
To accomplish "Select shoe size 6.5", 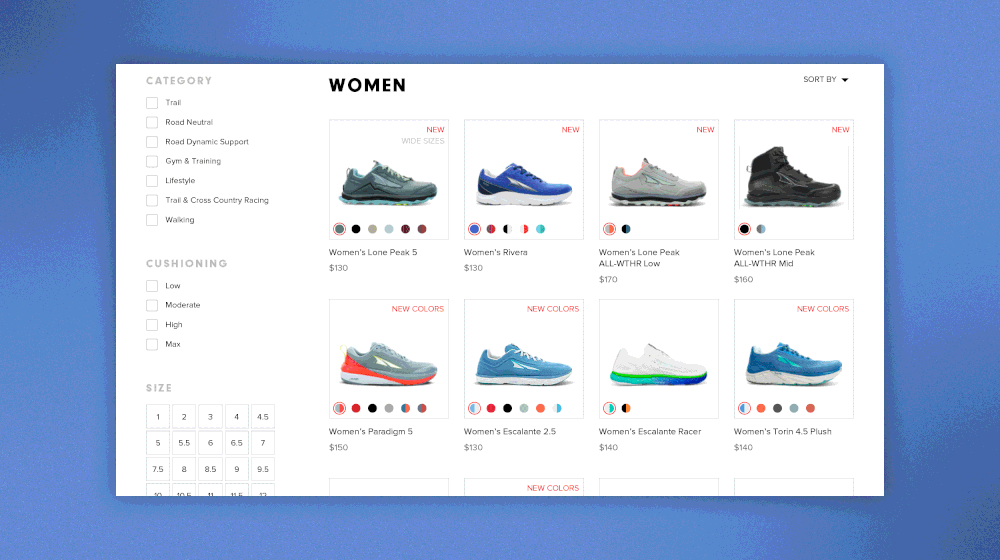I will tap(237, 443).
